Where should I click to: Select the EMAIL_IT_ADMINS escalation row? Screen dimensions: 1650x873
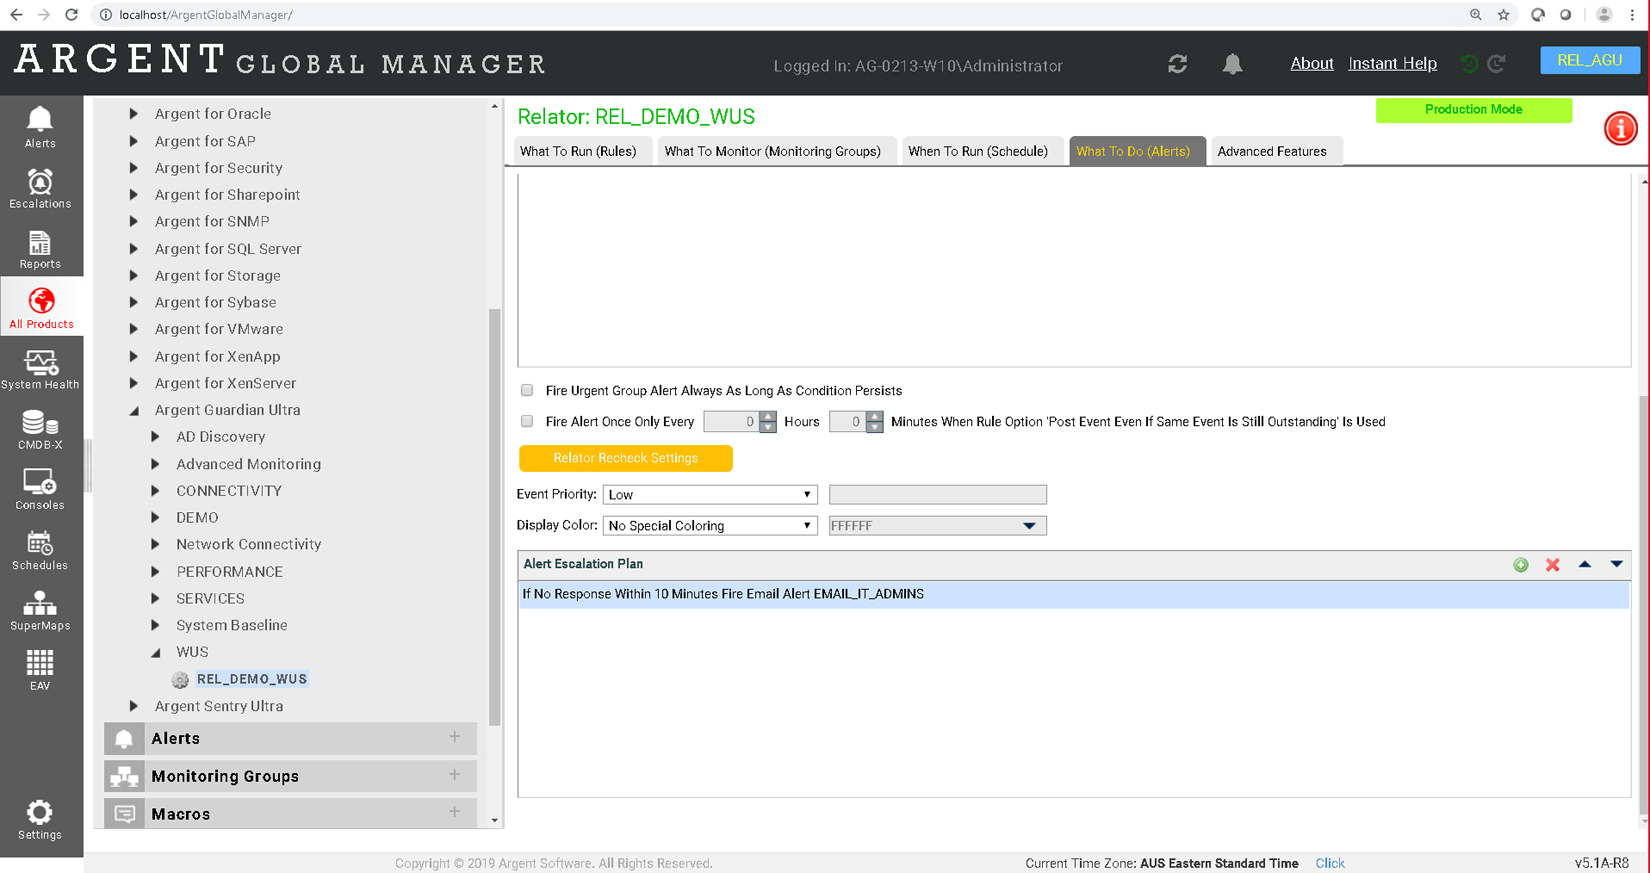pyautogui.click(x=1073, y=594)
